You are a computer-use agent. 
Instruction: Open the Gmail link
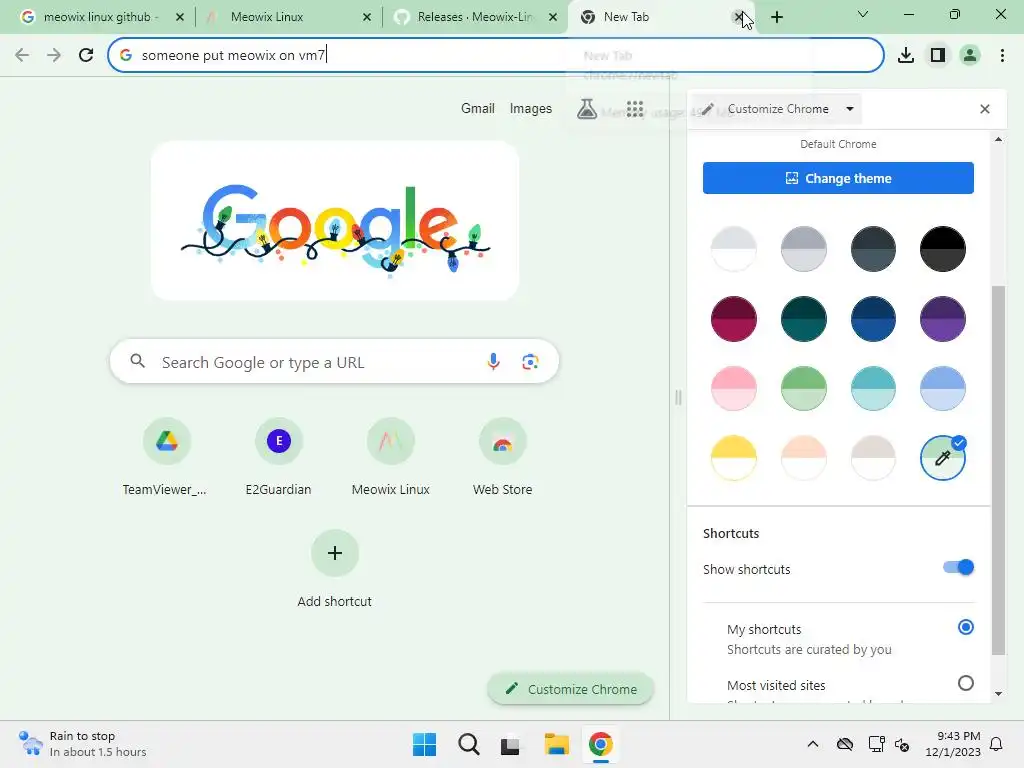click(477, 108)
